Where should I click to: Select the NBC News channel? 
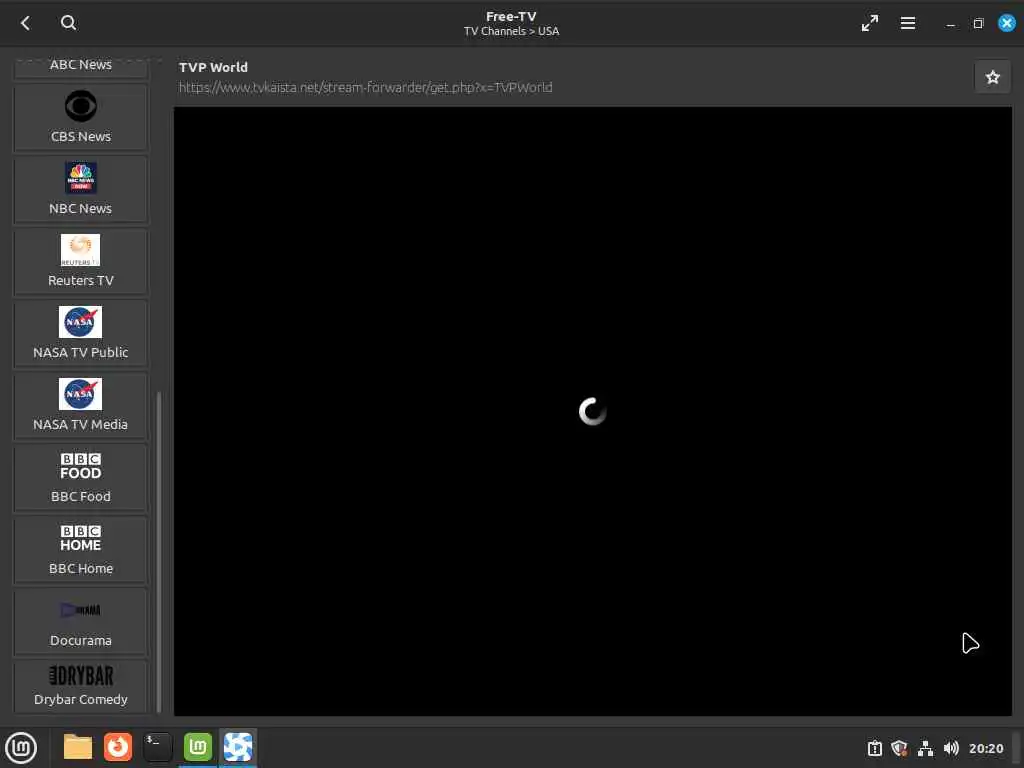tap(80, 189)
